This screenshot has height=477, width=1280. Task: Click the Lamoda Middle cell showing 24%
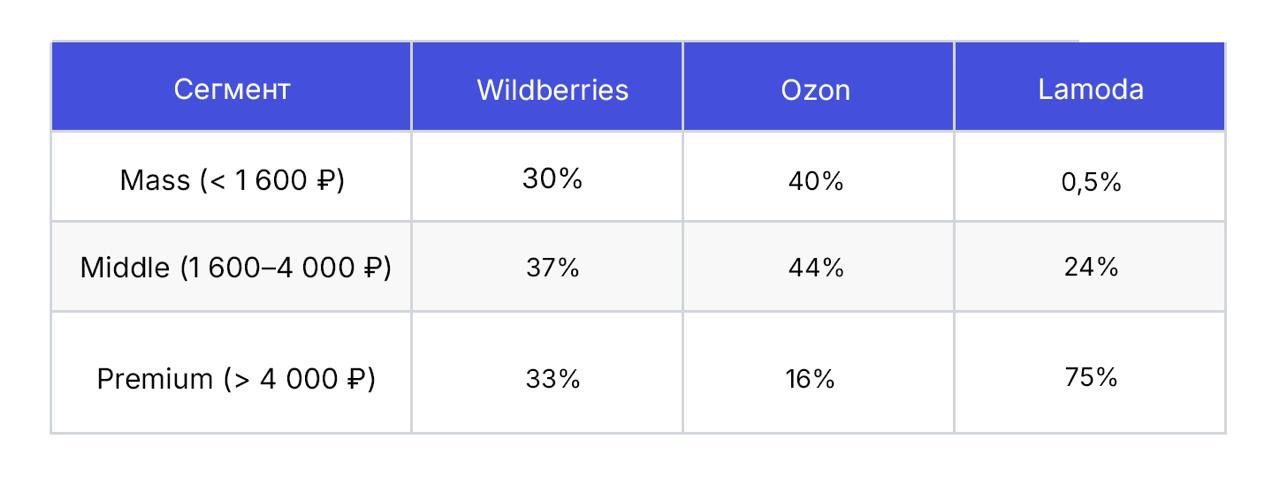coord(1090,268)
